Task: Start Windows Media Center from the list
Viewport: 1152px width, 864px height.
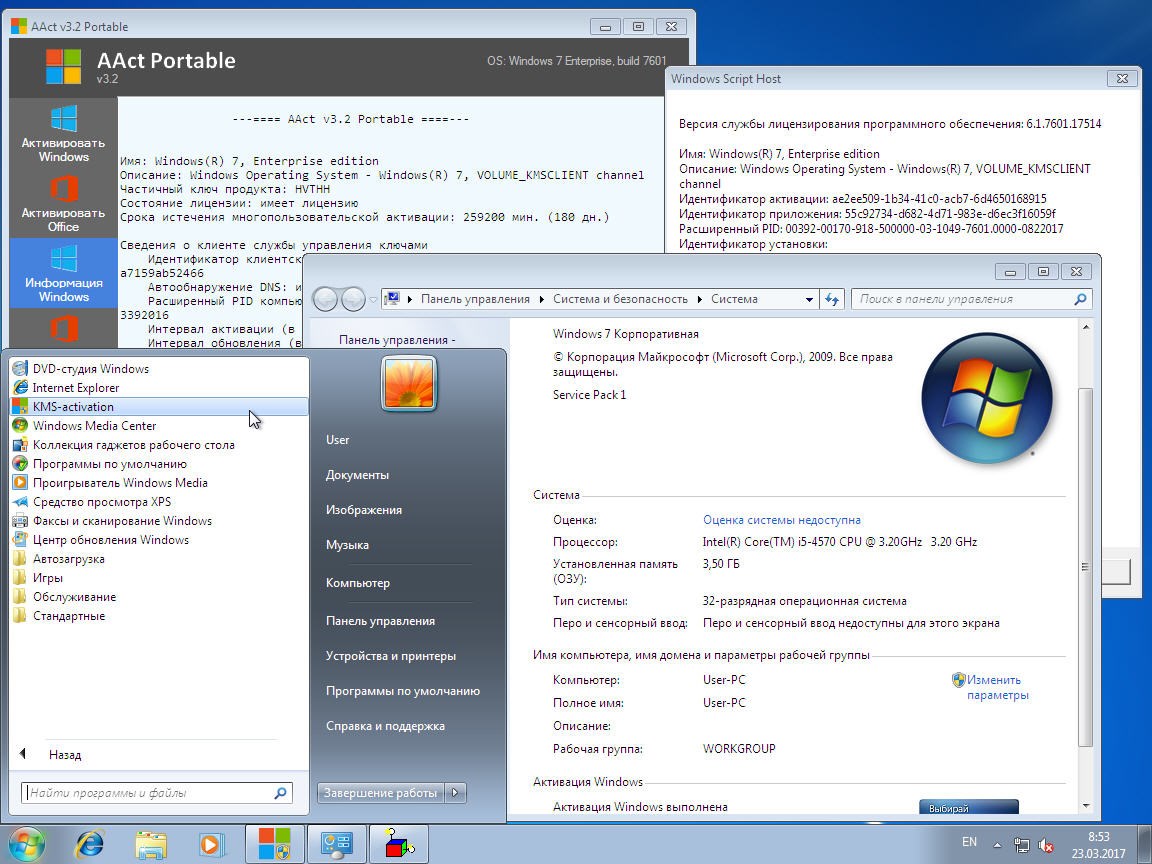Action: click(x=158, y=426)
